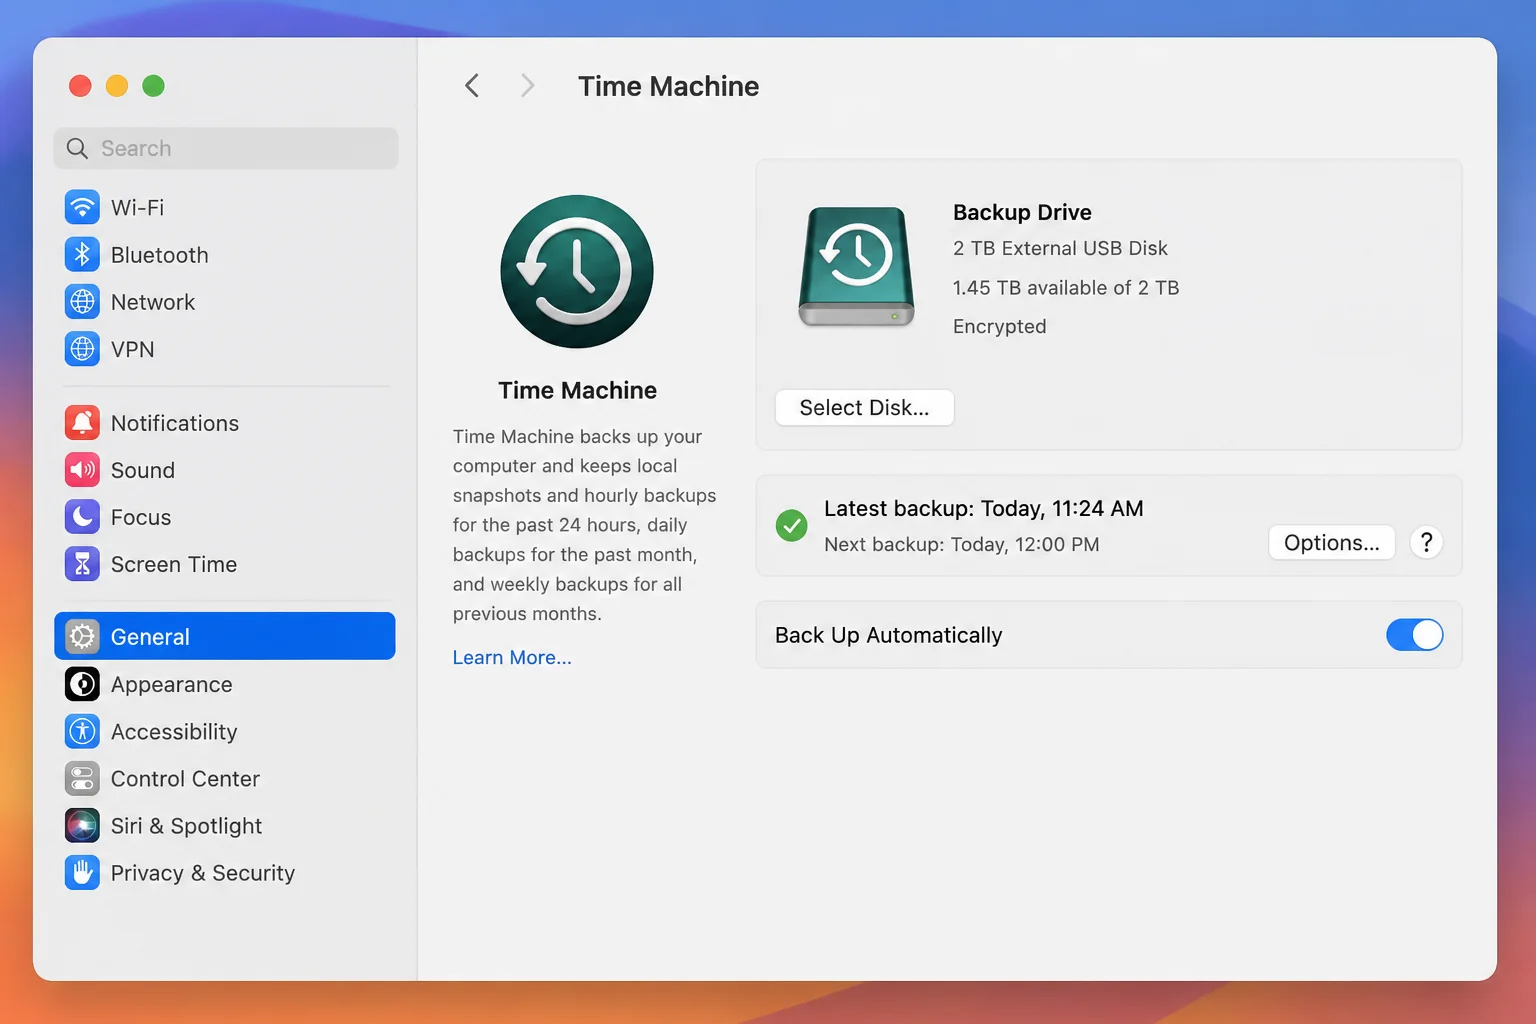
Task: Click the Bluetooth icon in sidebar
Action: (x=82, y=254)
